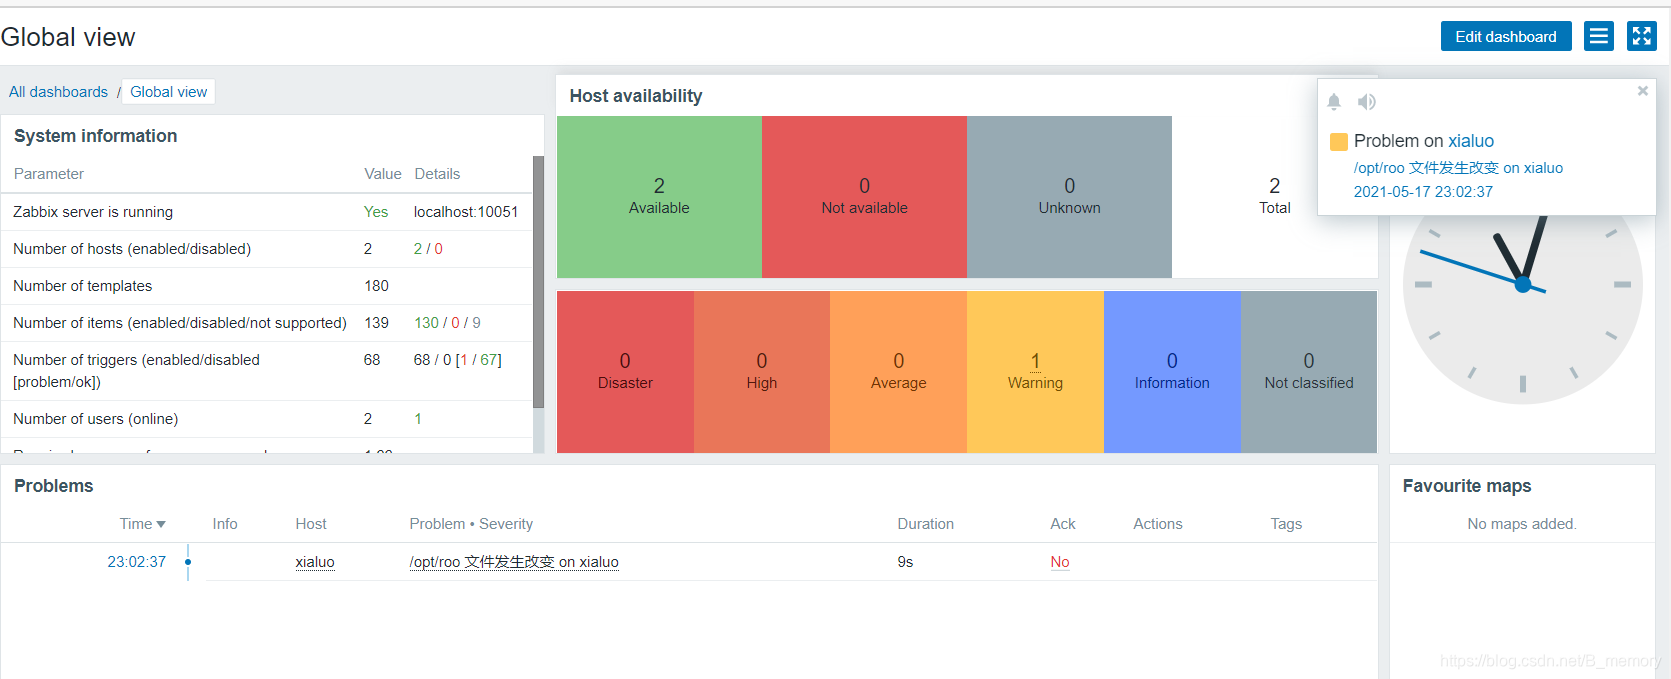Image resolution: width=1671 pixels, height=679 pixels.
Task: Click the notification timestamp 2021-05-17 23:02:37
Action: click(1423, 192)
